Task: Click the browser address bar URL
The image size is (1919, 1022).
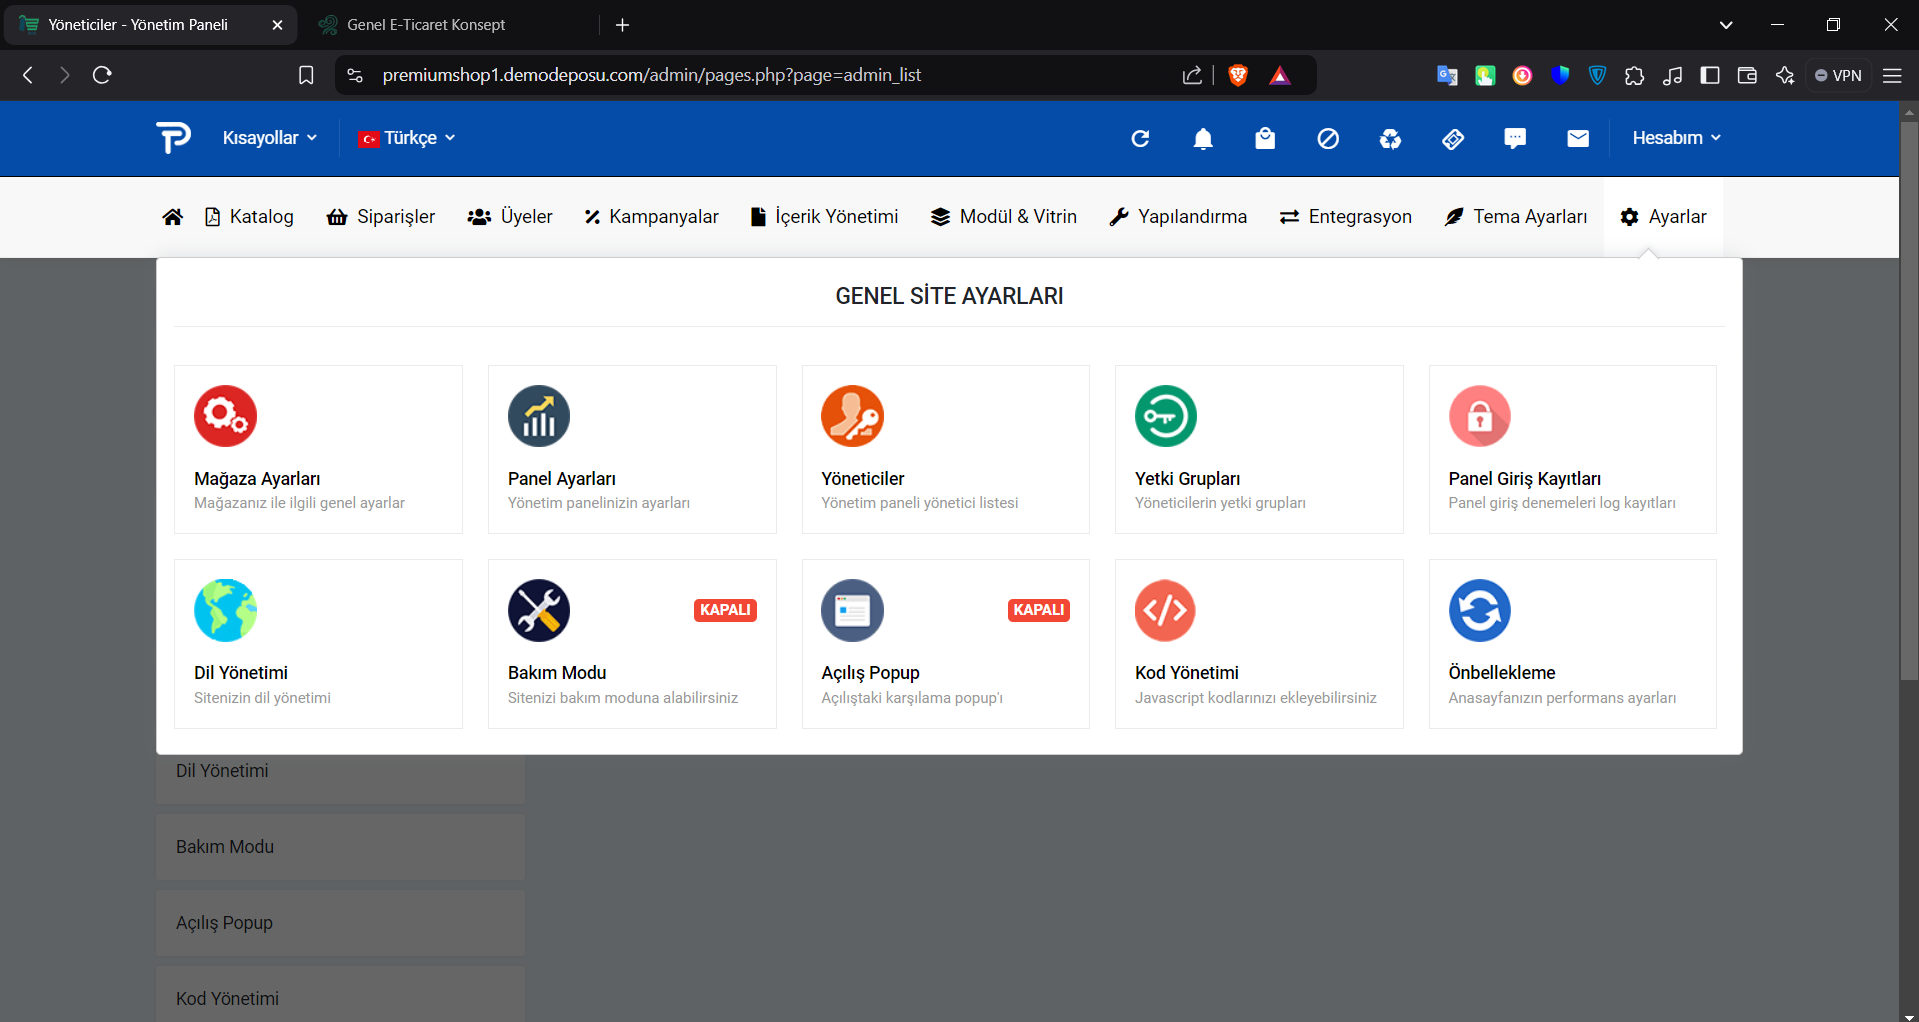Action: pyautogui.click(x=651, y=75)
